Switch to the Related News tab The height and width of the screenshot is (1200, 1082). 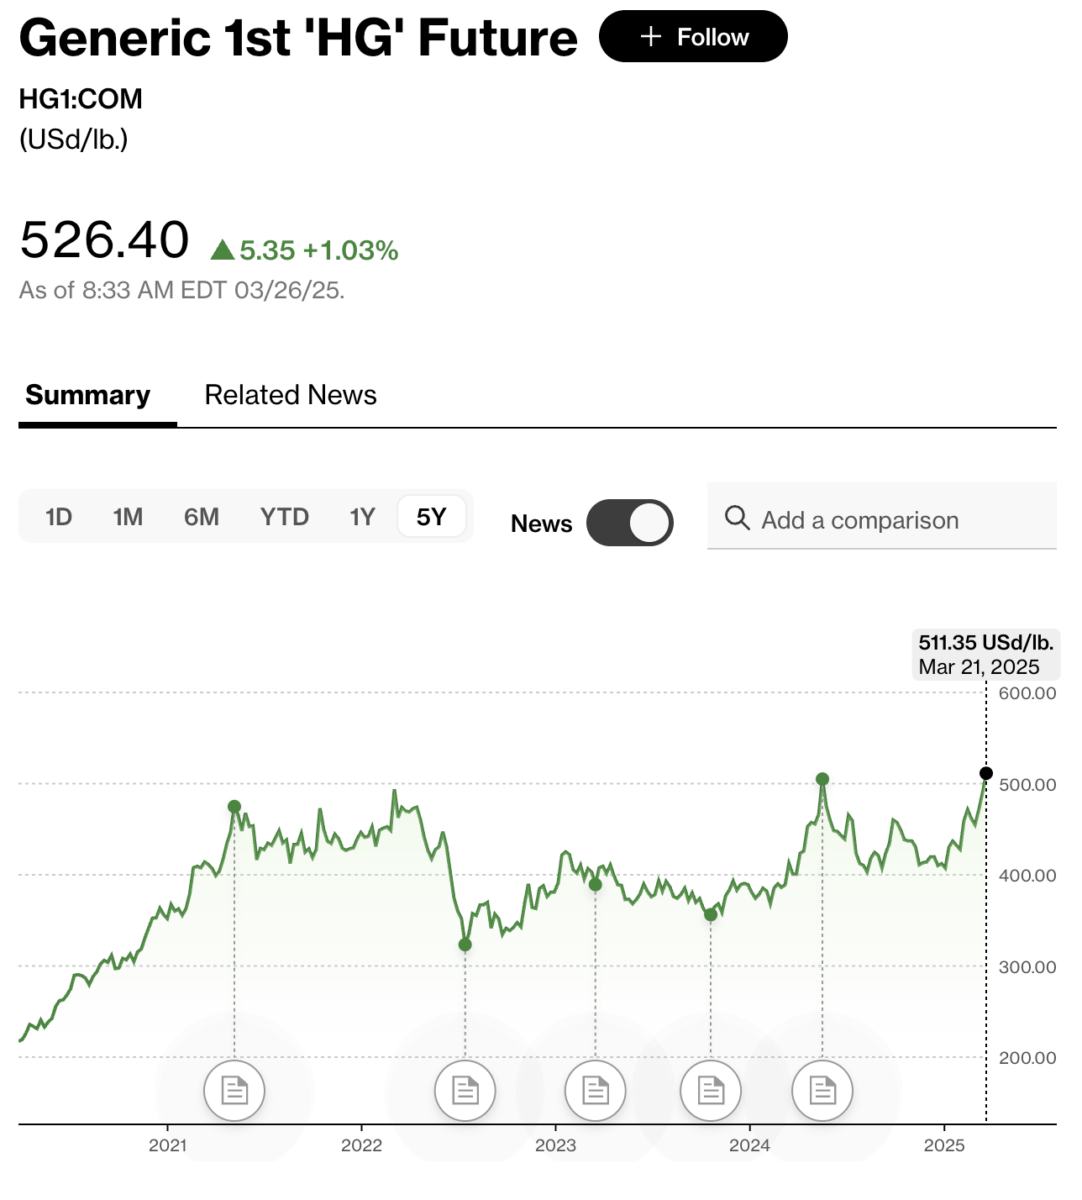click(290, 395)
